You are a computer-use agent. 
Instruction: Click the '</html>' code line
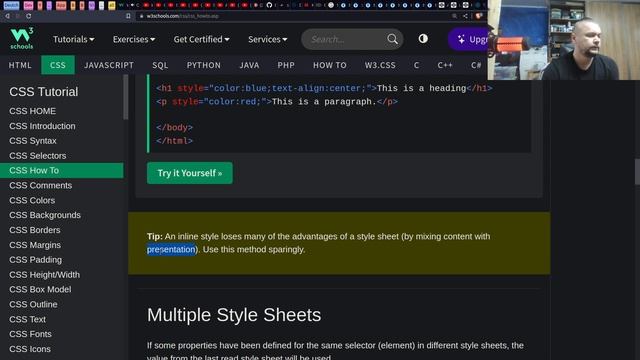pos(174,141)
